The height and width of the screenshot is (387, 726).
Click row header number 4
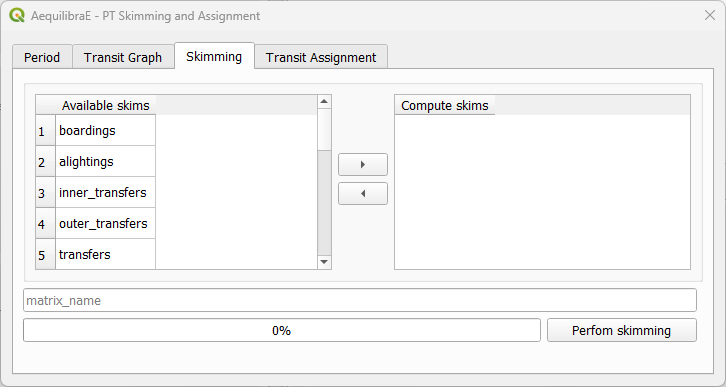pyautogui.click(x=45, y=224)
